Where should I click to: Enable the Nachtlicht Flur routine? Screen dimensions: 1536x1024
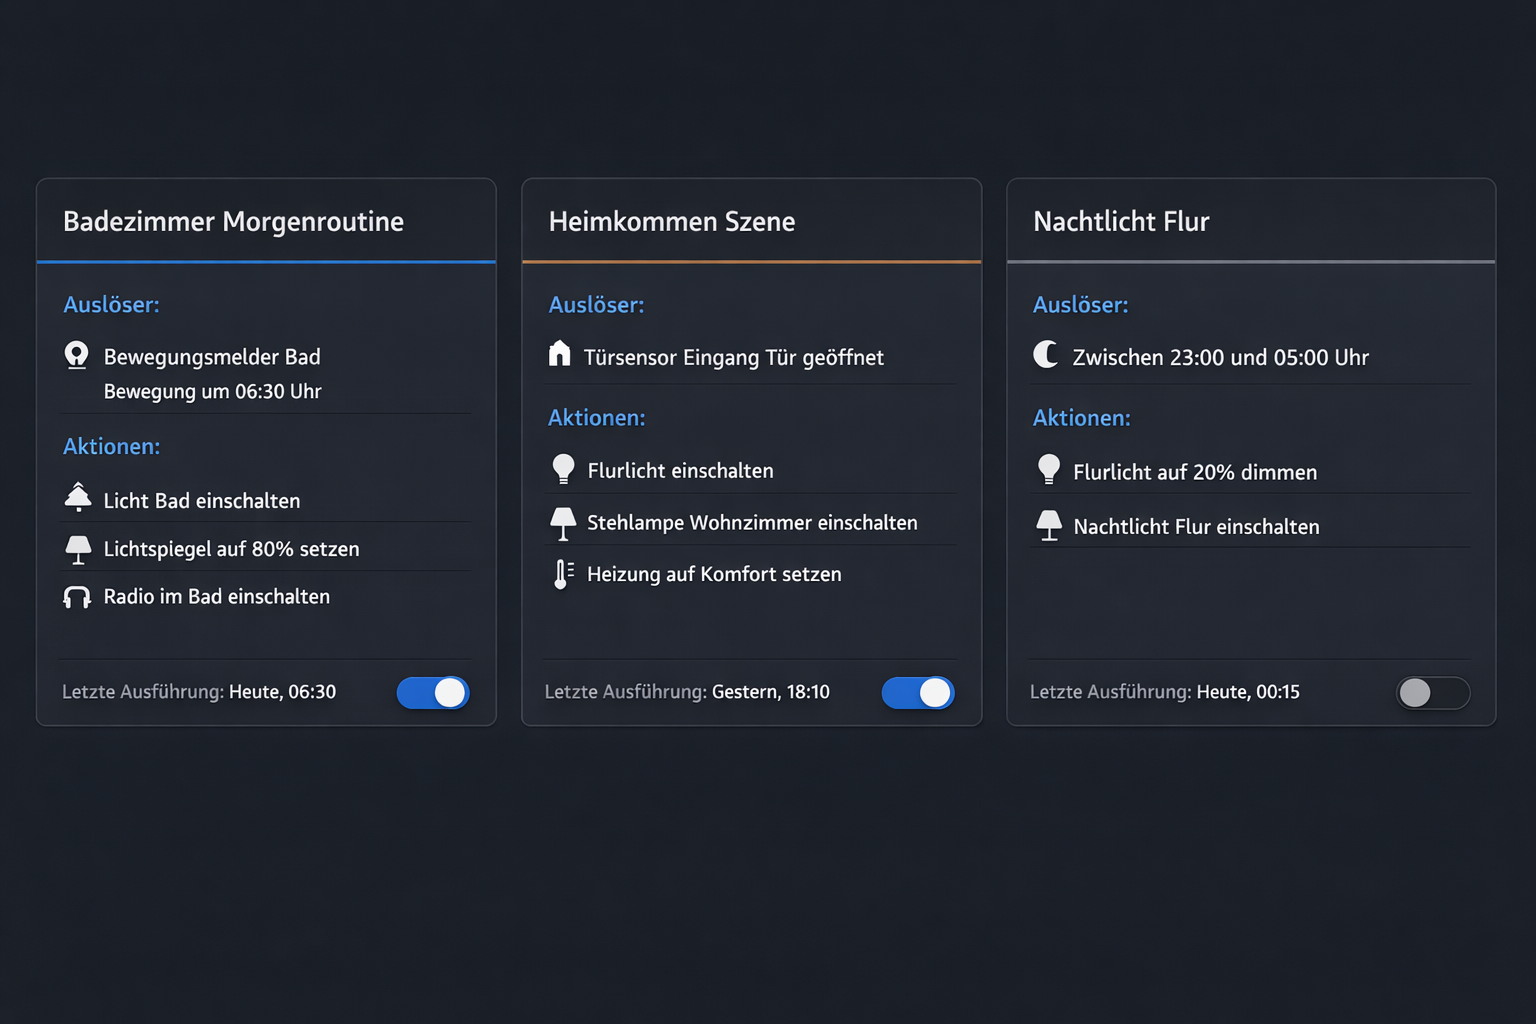coord(1433,692)
